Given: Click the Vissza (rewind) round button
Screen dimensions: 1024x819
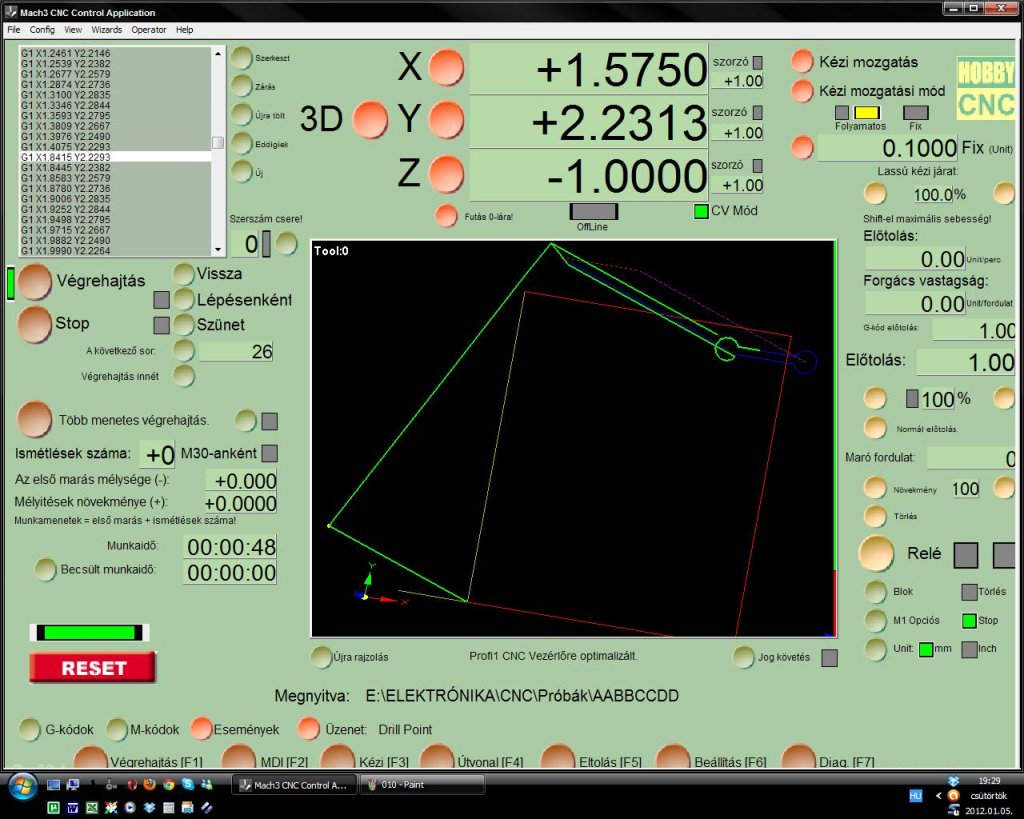Looking at the screenshot, I should pyautogui.click(x=184, y=274).
